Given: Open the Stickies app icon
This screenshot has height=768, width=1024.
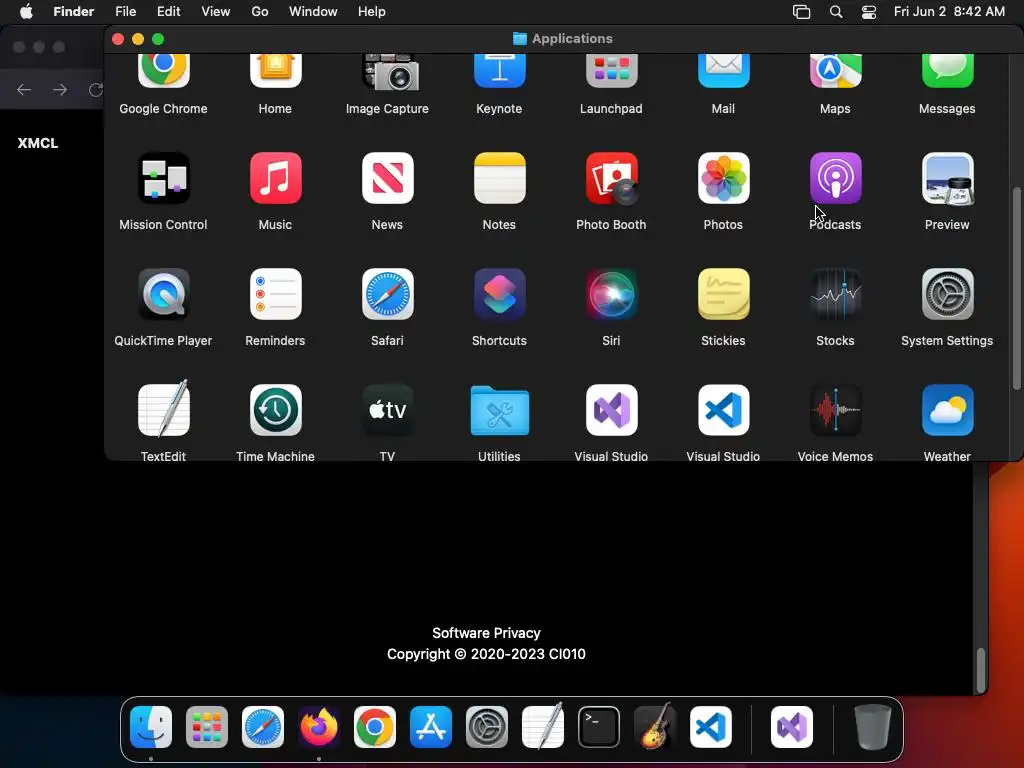Looking at the screenshot, I should click(x=724, y=294).
